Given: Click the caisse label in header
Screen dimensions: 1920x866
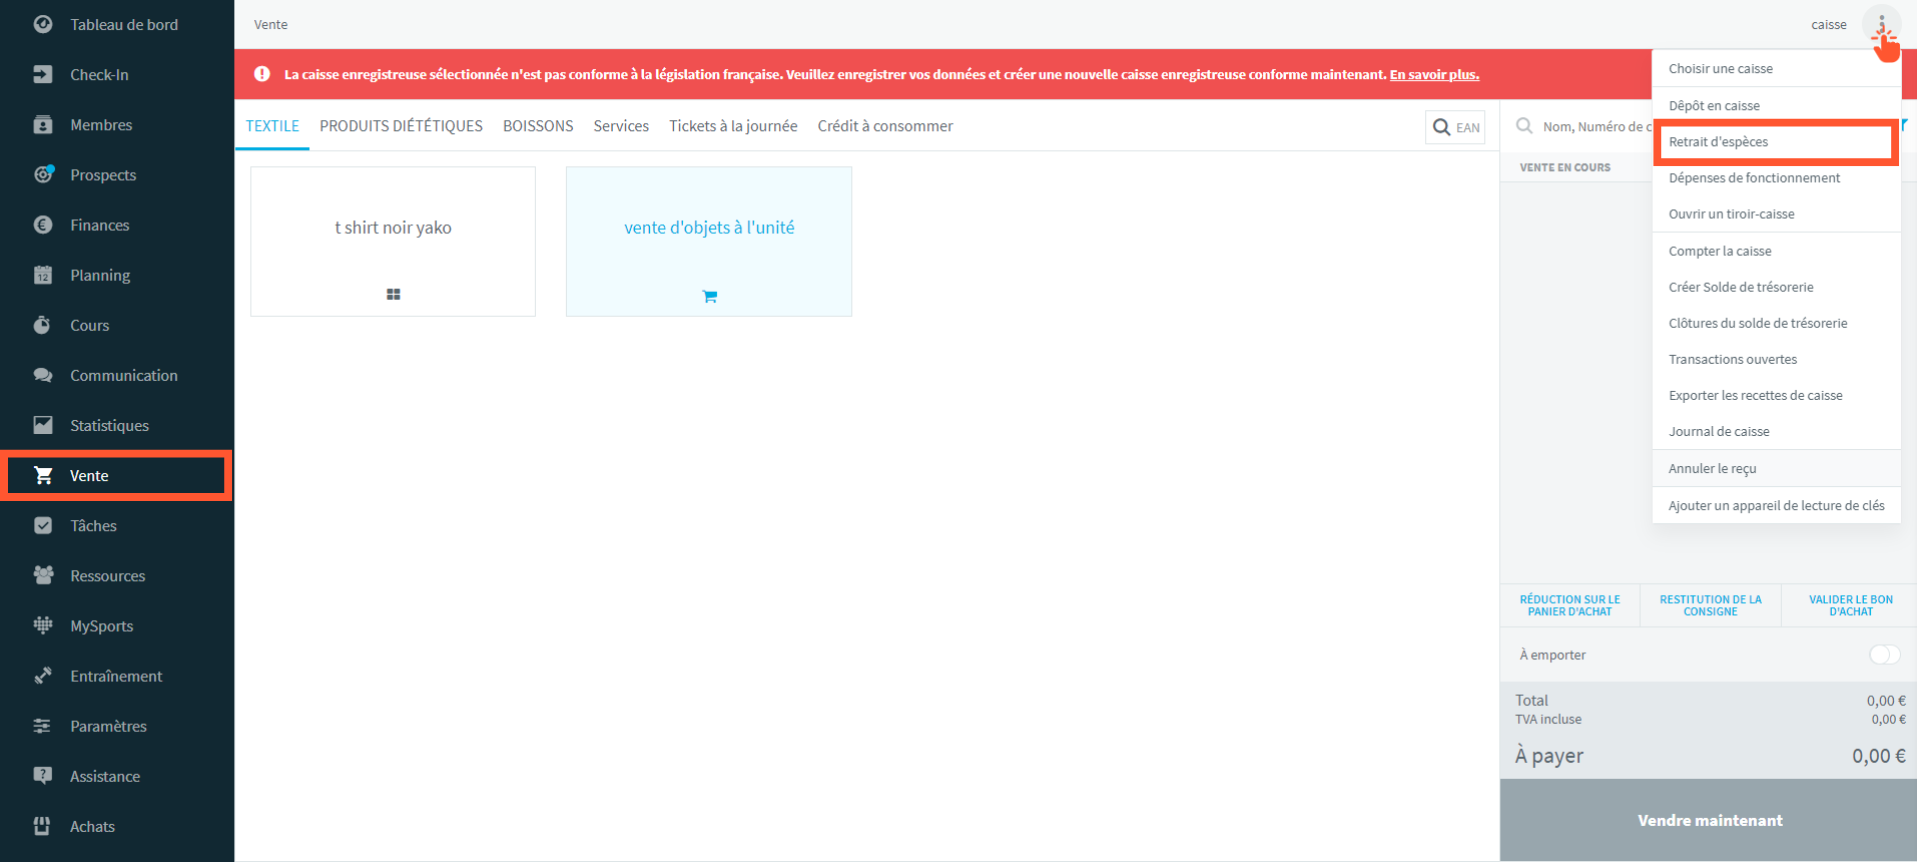Looking at the screenshot, I should click(1828, 24).
